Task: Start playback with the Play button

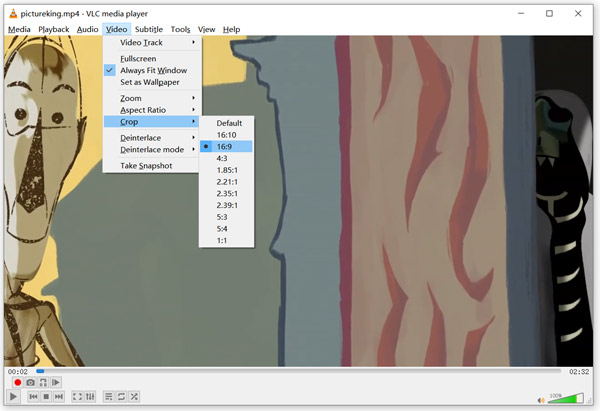Action: coord(13,396)
